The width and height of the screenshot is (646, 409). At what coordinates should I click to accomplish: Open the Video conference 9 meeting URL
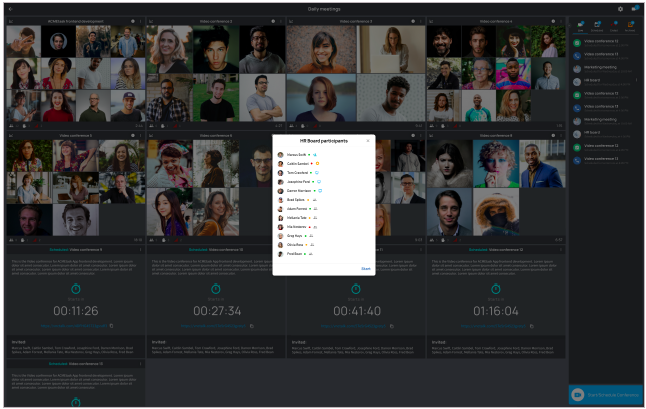pyautogui.click(x=74, y=326)
